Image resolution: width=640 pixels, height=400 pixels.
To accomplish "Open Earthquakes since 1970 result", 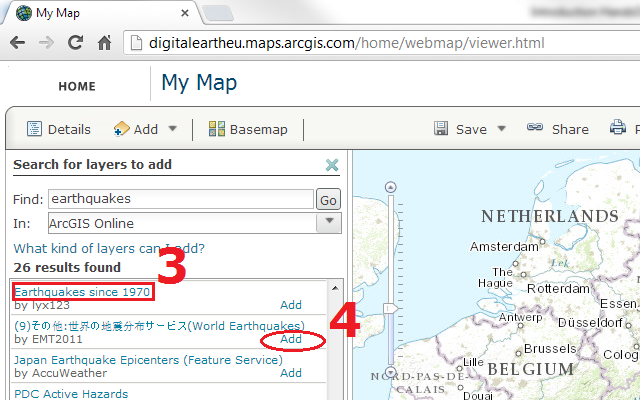I will click(82, 292).
